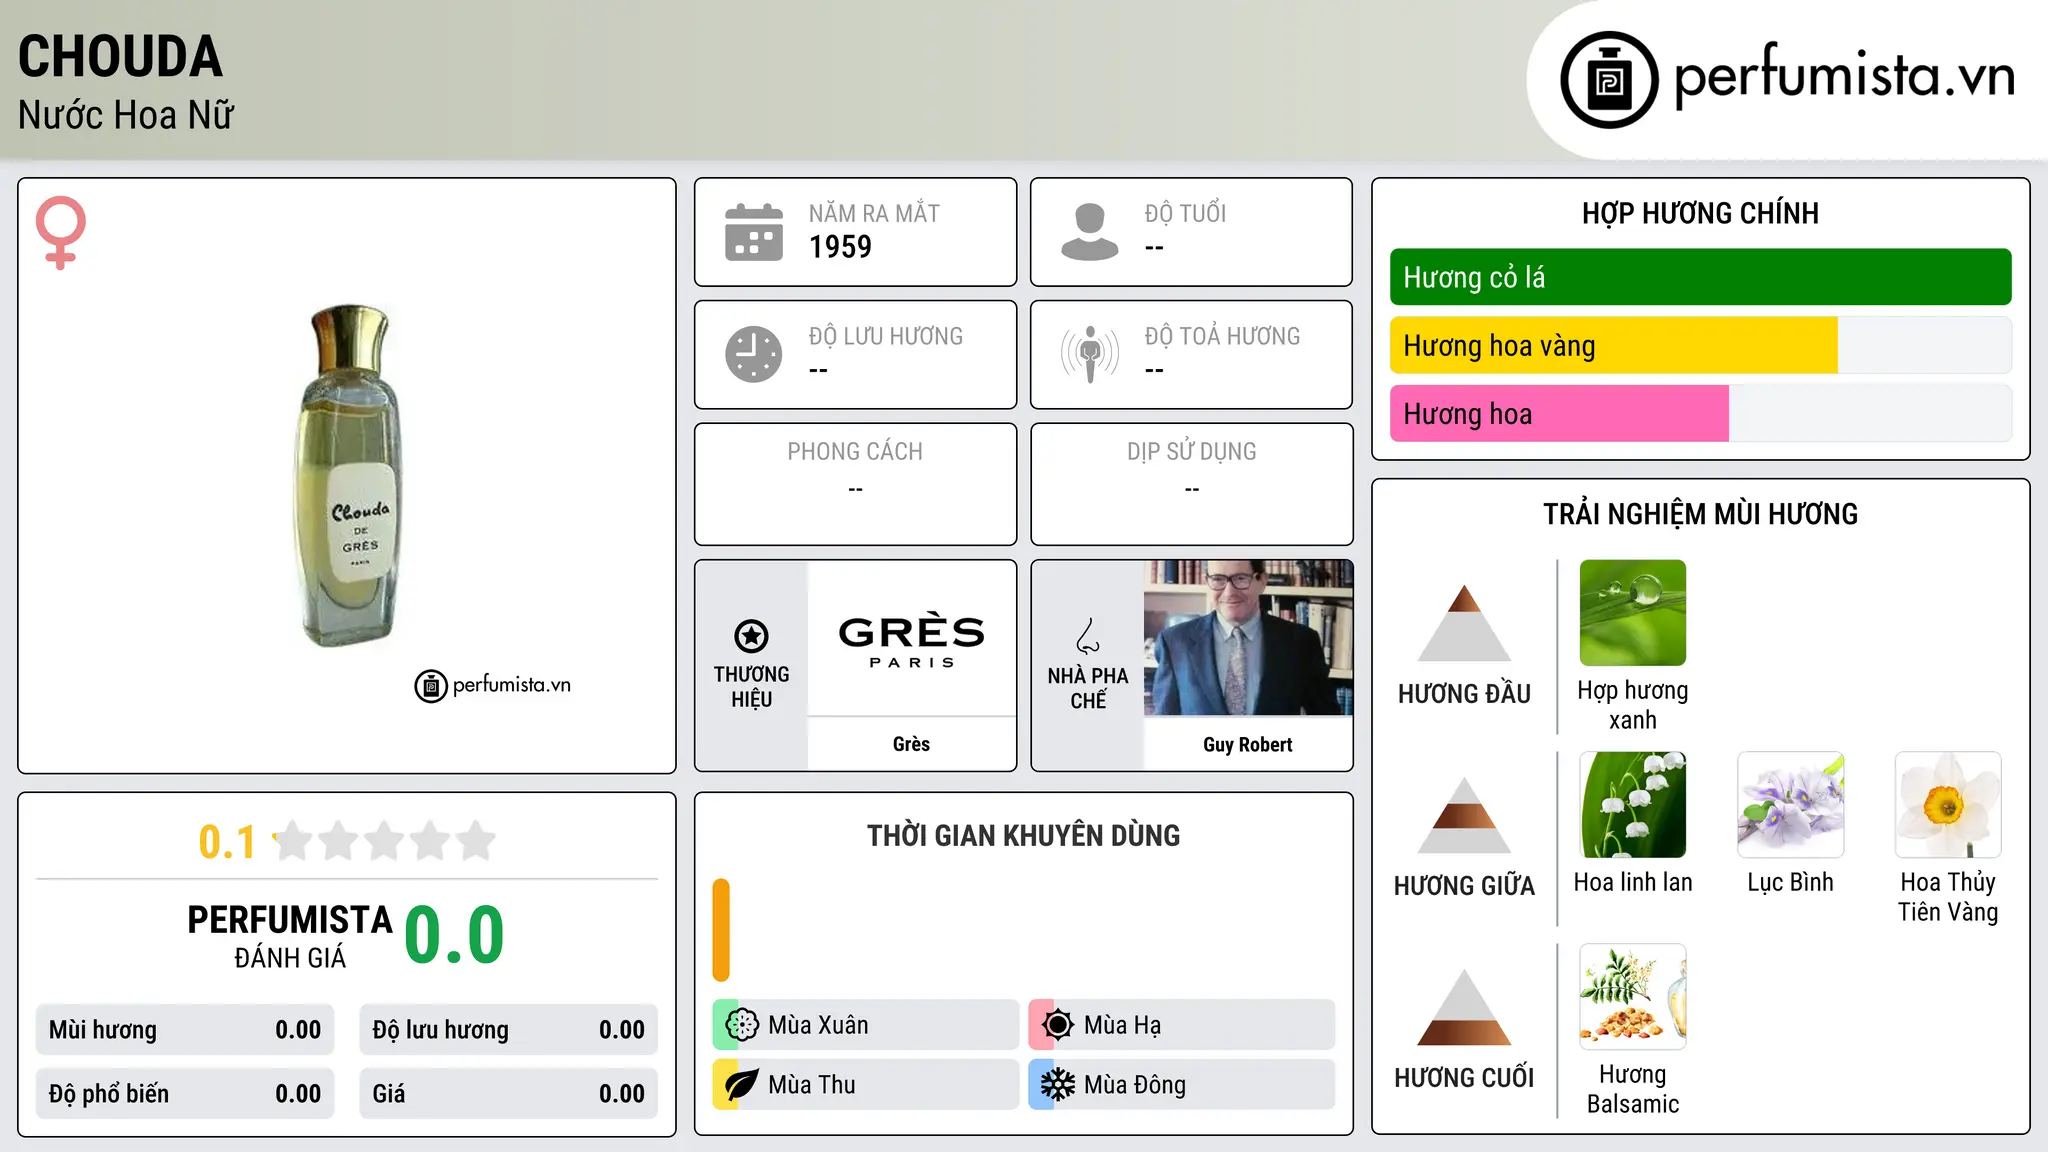Click the pink Hương hoa accord bar
The width and height of the screenshot is (2048, 1152).
coord(1559,414)
